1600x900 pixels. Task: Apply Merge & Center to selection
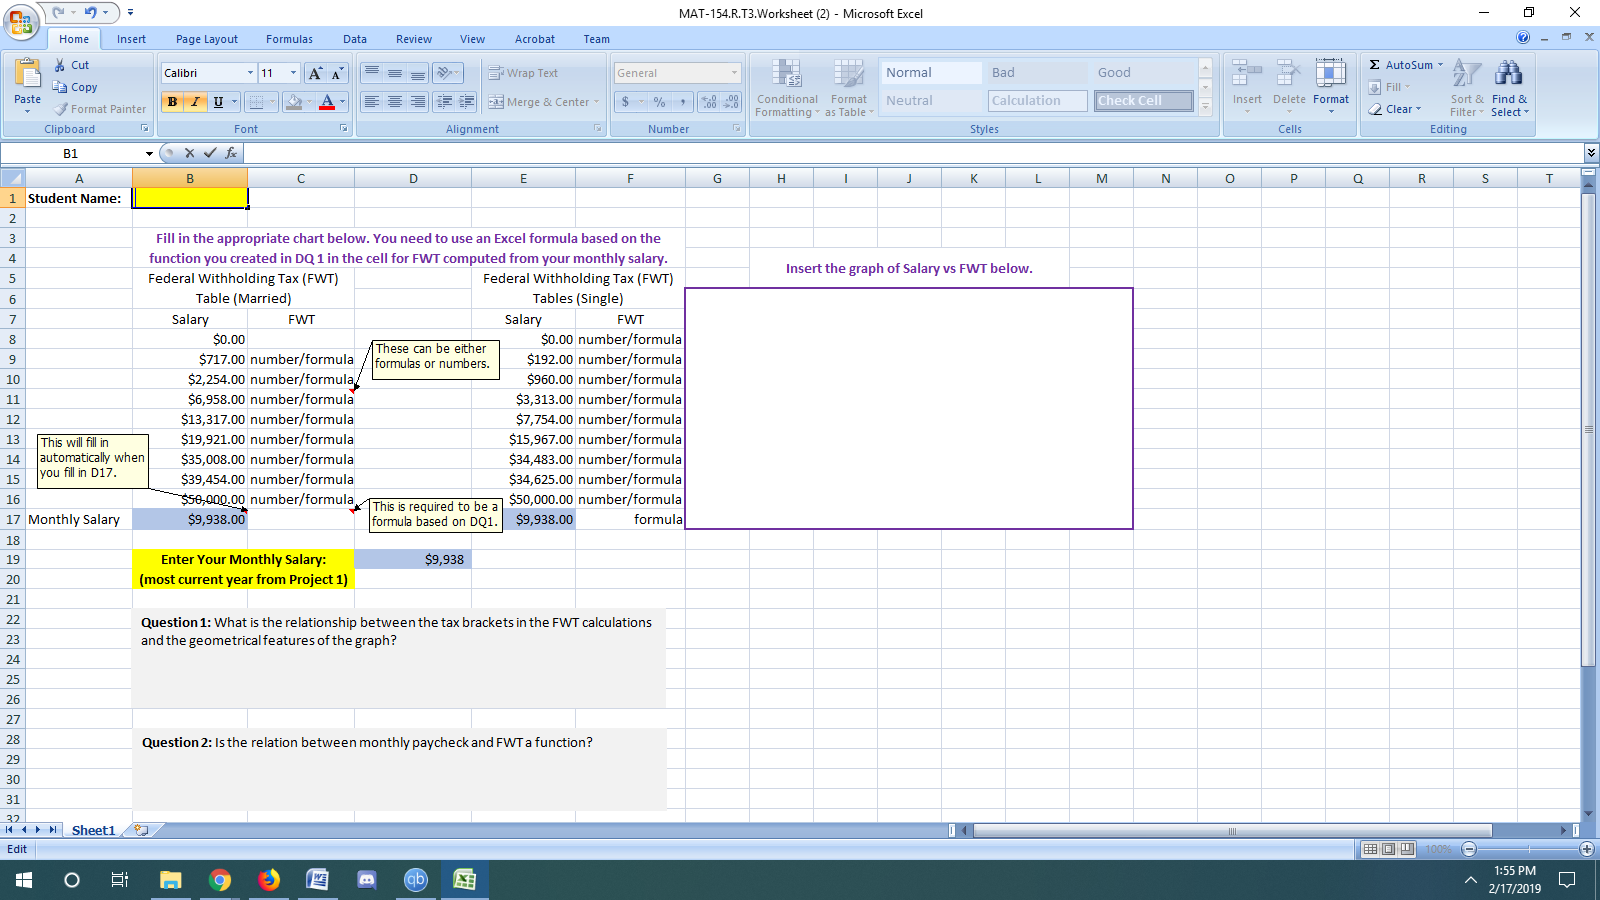click(x=539, y=101)
